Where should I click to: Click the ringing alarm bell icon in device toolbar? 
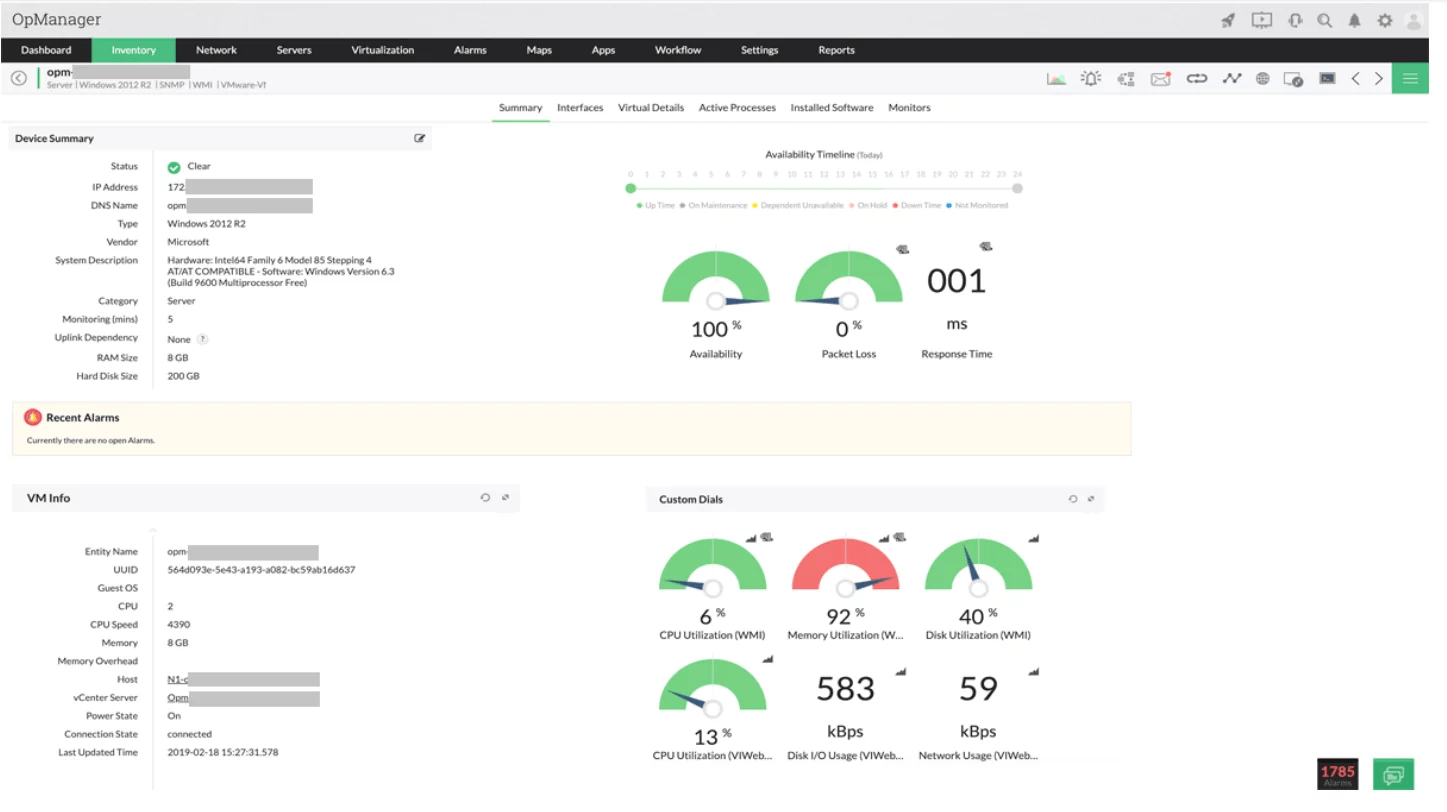(x=1091, y=79)
